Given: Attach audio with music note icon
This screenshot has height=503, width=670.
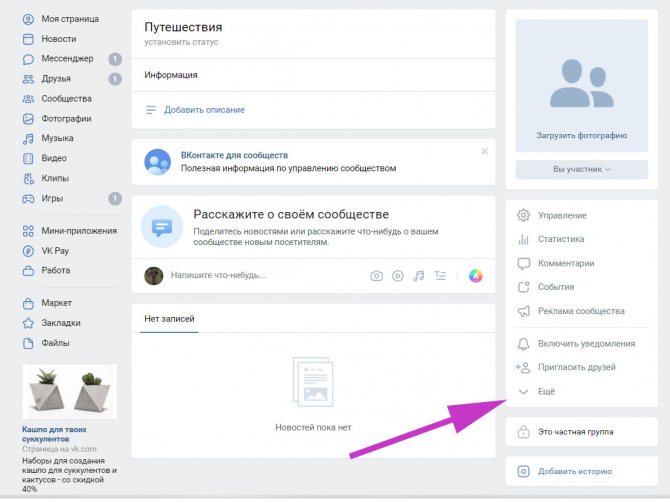Looking at the screenshot, I should [x=419, y=276].
